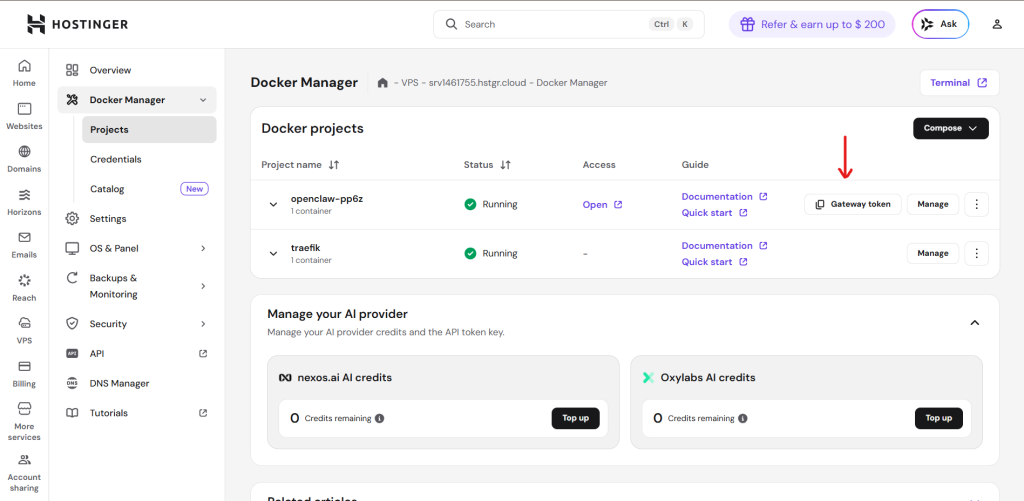
Task: Open Quick start link for traefik
Action: [x=714, y=262]
